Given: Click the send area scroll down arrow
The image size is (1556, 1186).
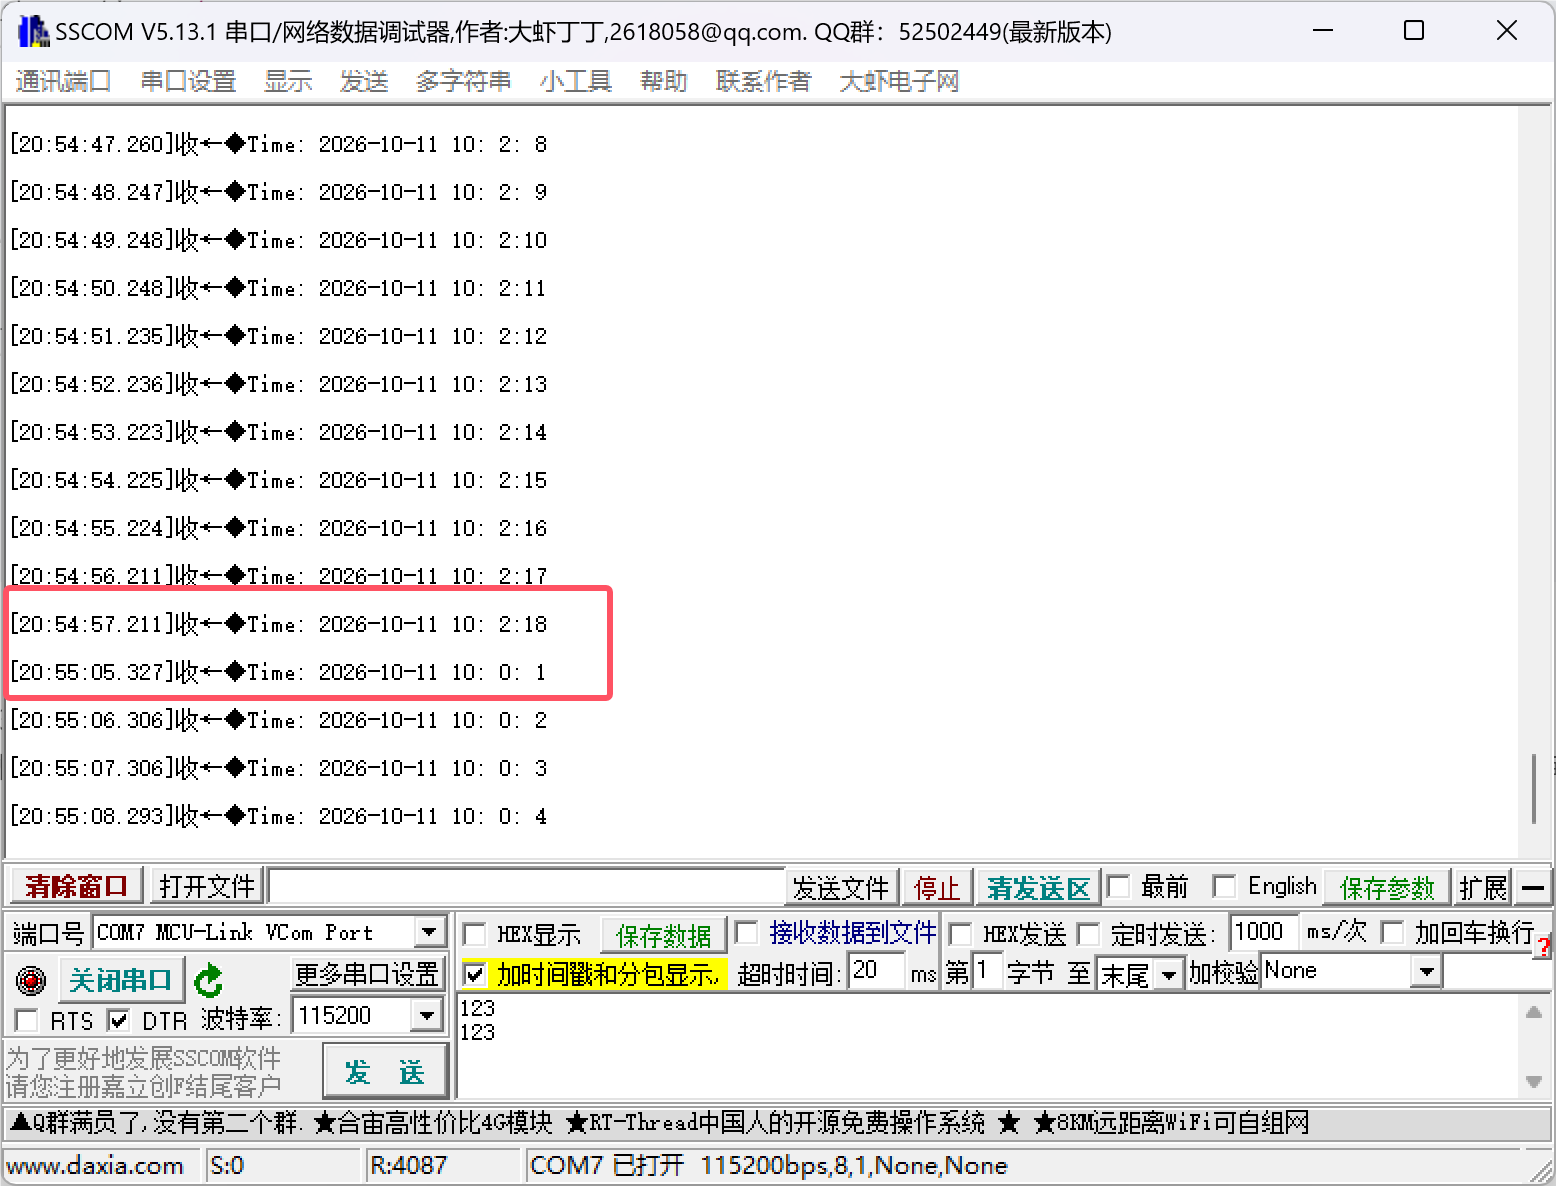Looking at the screenshot, I should click(x=1533, y=1082).
